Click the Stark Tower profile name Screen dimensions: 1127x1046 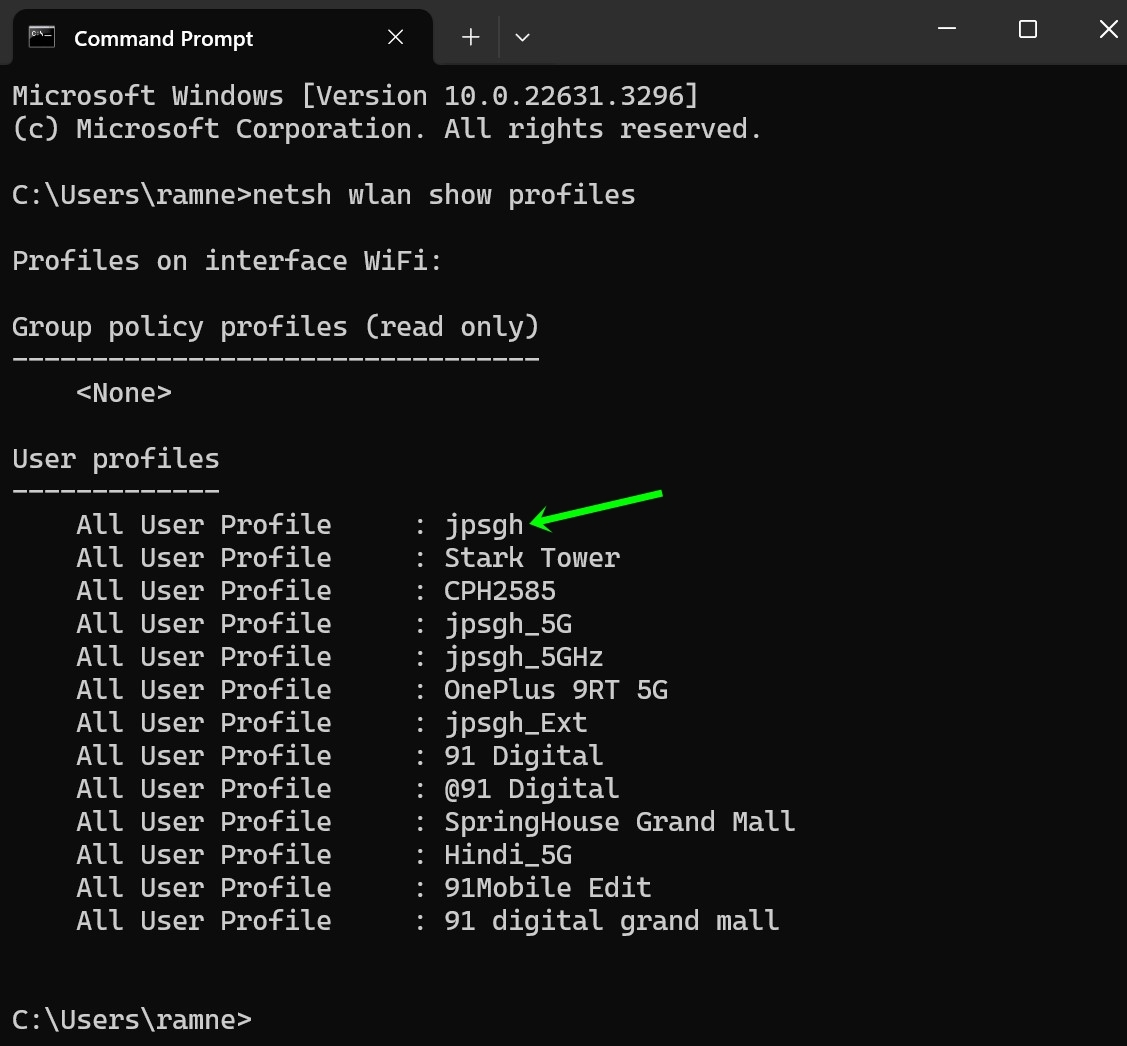pos(531,557)
